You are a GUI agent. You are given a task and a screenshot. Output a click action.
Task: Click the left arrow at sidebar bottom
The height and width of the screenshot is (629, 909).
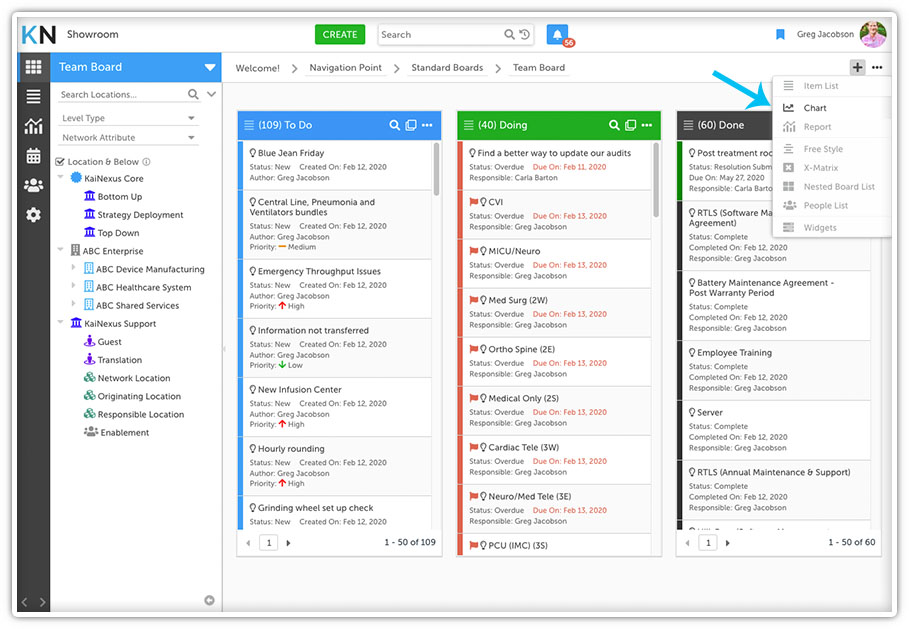[x=24, y=602]
